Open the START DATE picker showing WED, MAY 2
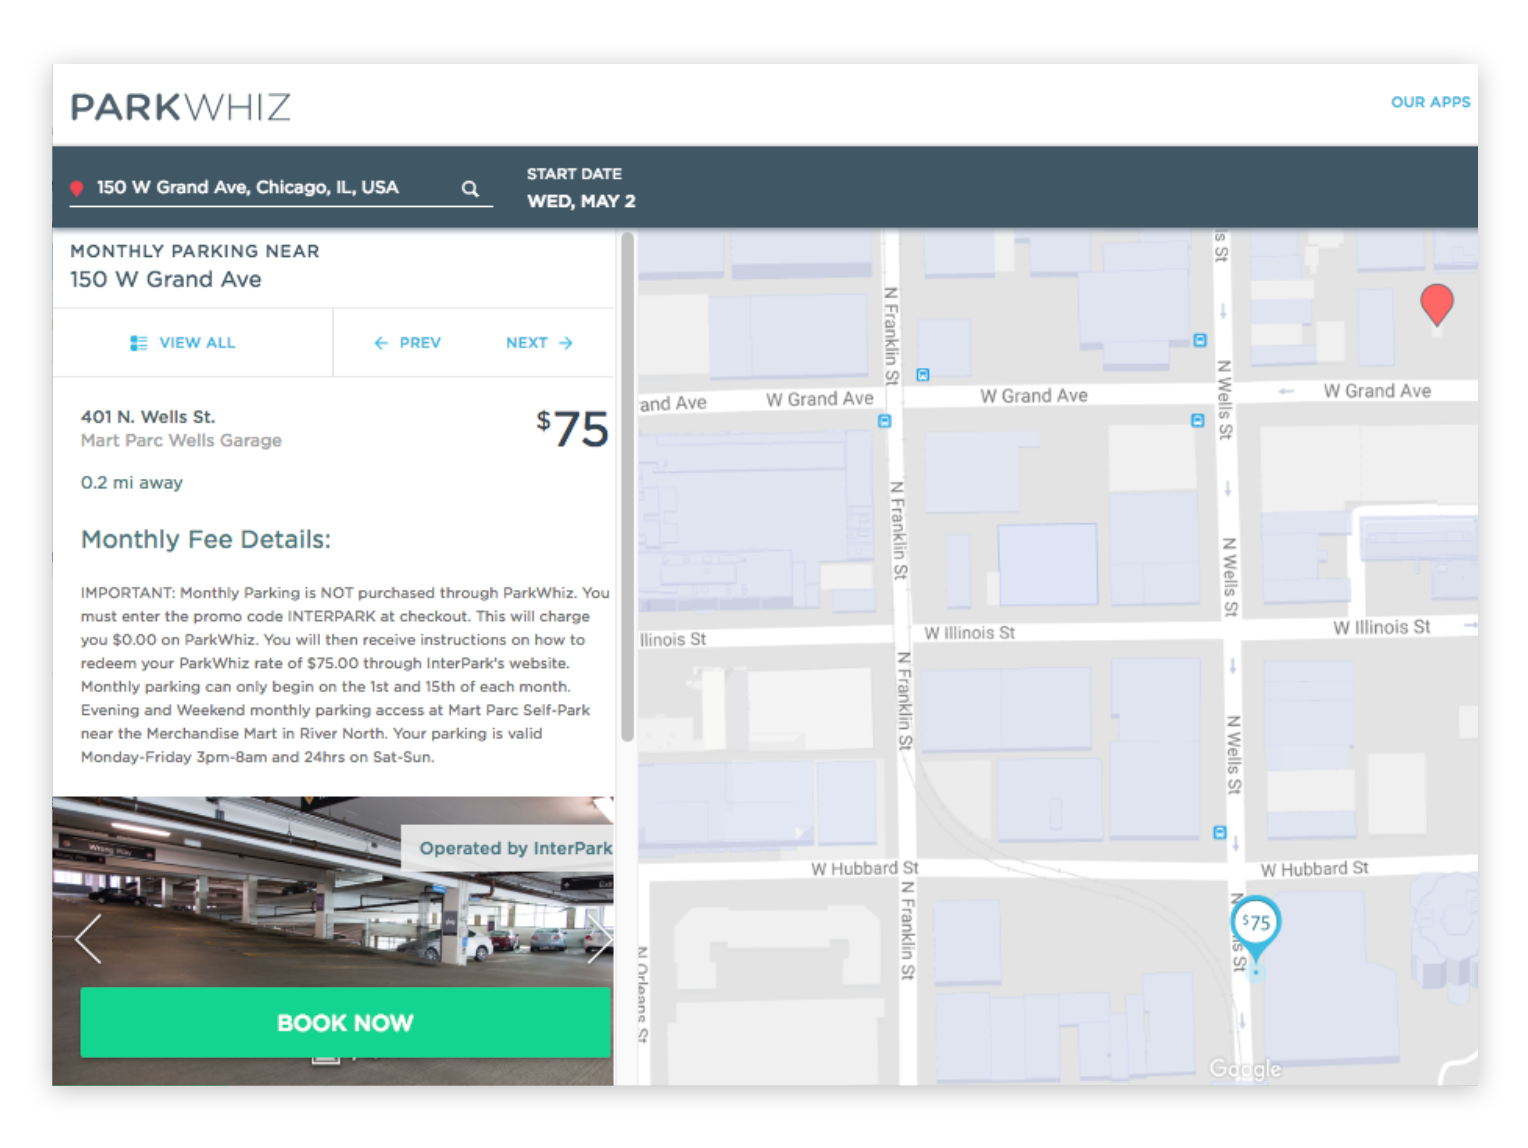1528x1148 pixels. (581, 188)
